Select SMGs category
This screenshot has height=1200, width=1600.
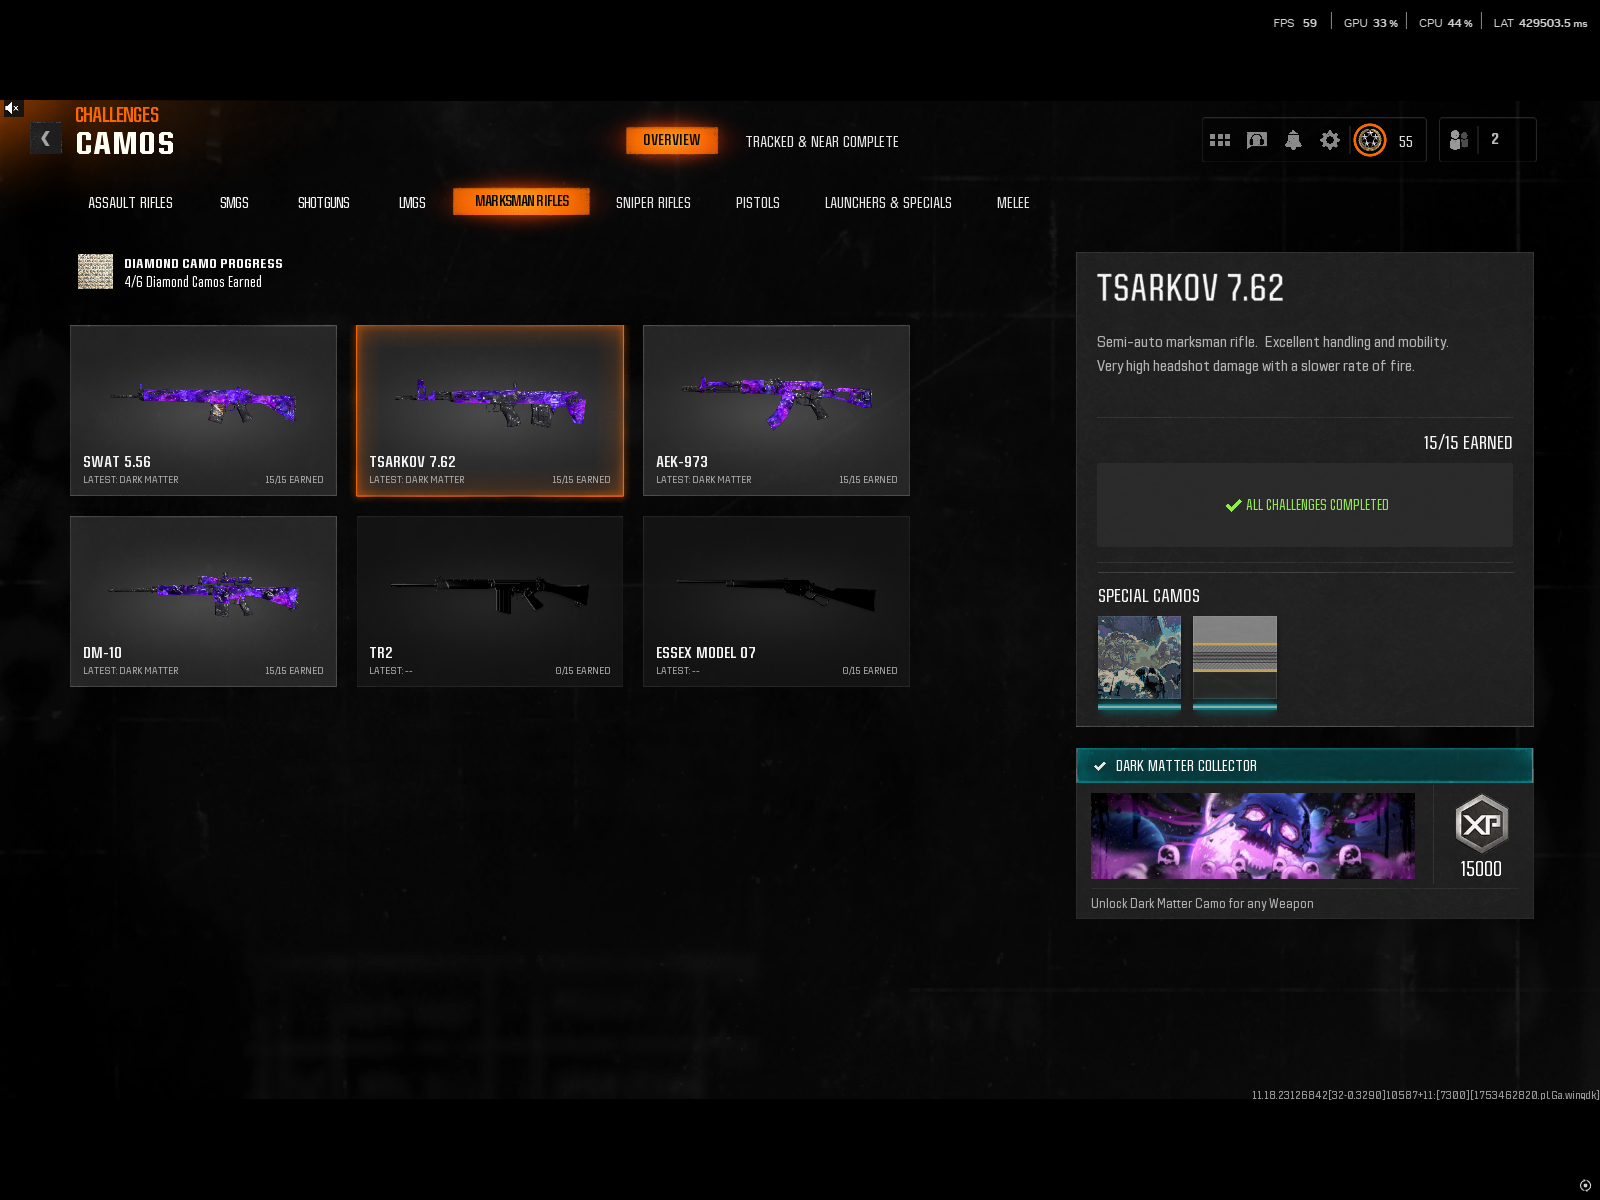234,203
